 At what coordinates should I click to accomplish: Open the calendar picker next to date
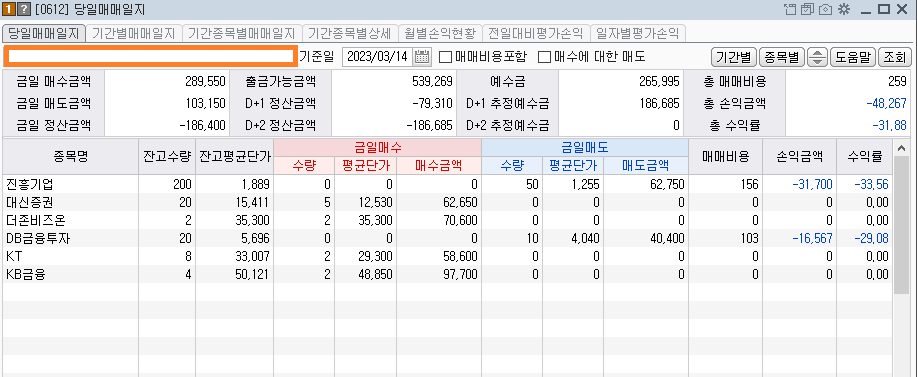[x=422, y=57]
